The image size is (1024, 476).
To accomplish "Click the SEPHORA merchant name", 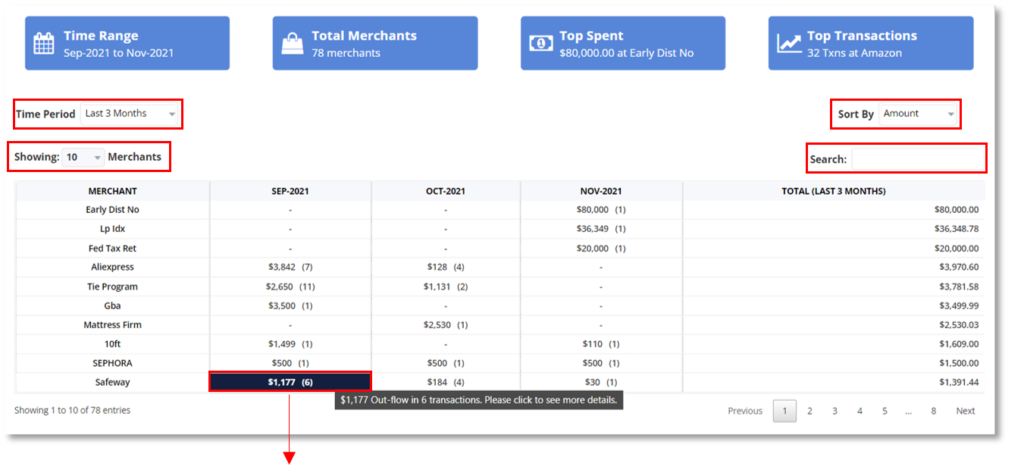I will pyautogui.click(x=112, y=363).
